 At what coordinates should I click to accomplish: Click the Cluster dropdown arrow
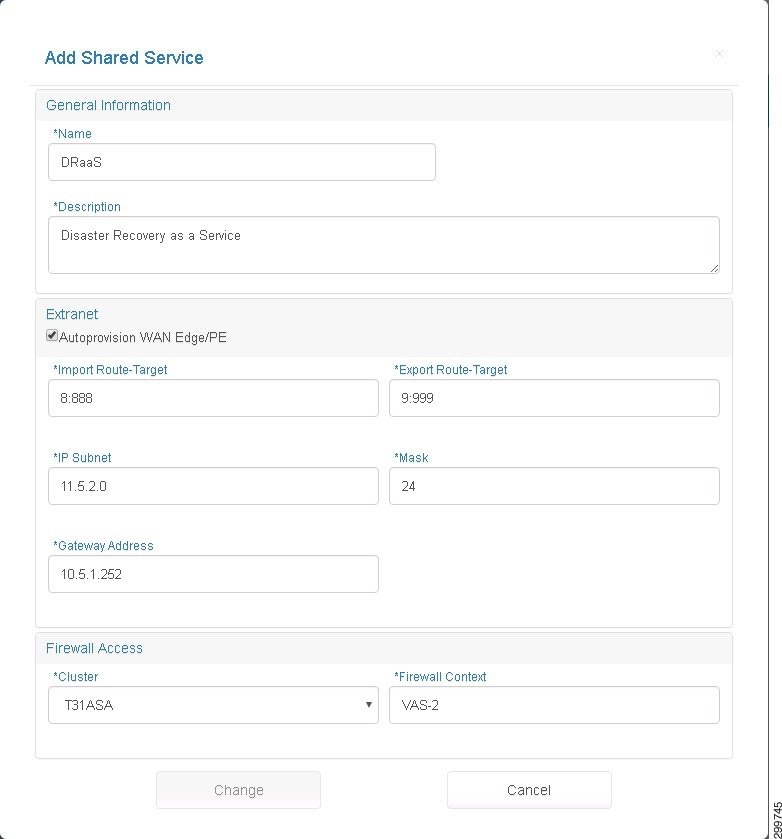369,705
